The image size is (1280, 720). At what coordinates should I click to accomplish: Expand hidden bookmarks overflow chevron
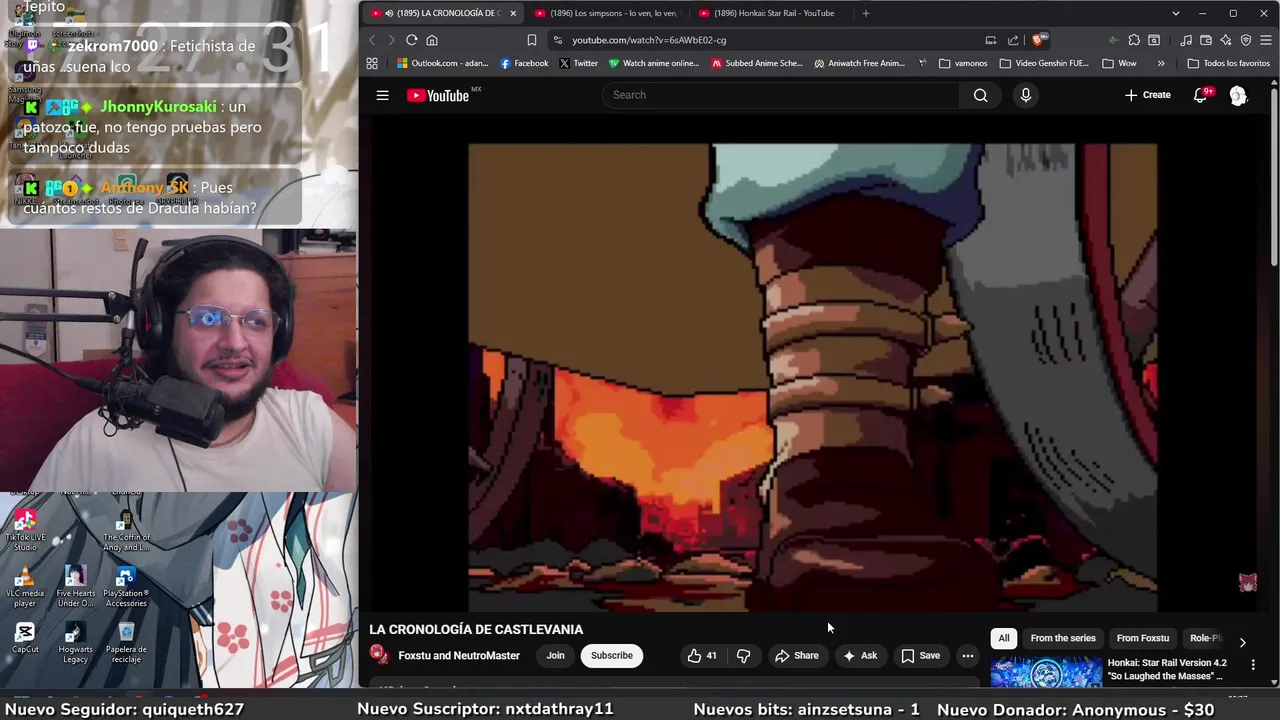click(x=1160, y=63)
